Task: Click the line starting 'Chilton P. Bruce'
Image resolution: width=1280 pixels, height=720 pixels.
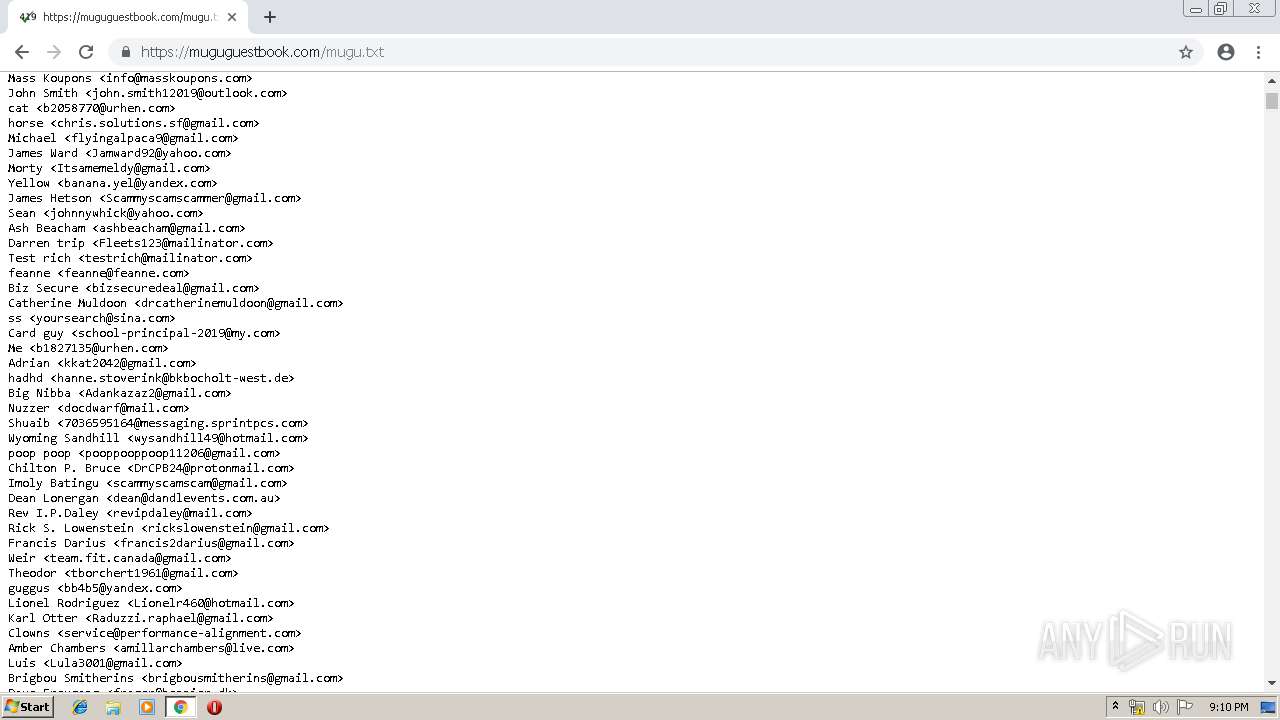Action: [151, 468]
